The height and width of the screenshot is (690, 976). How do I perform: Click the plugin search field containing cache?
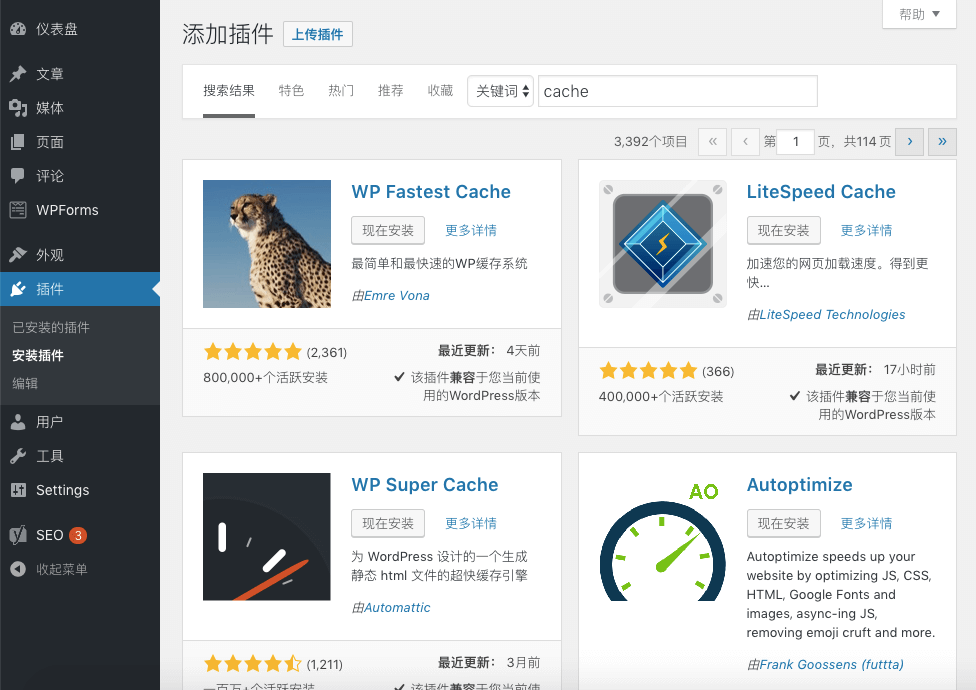[x=678, y=91]
